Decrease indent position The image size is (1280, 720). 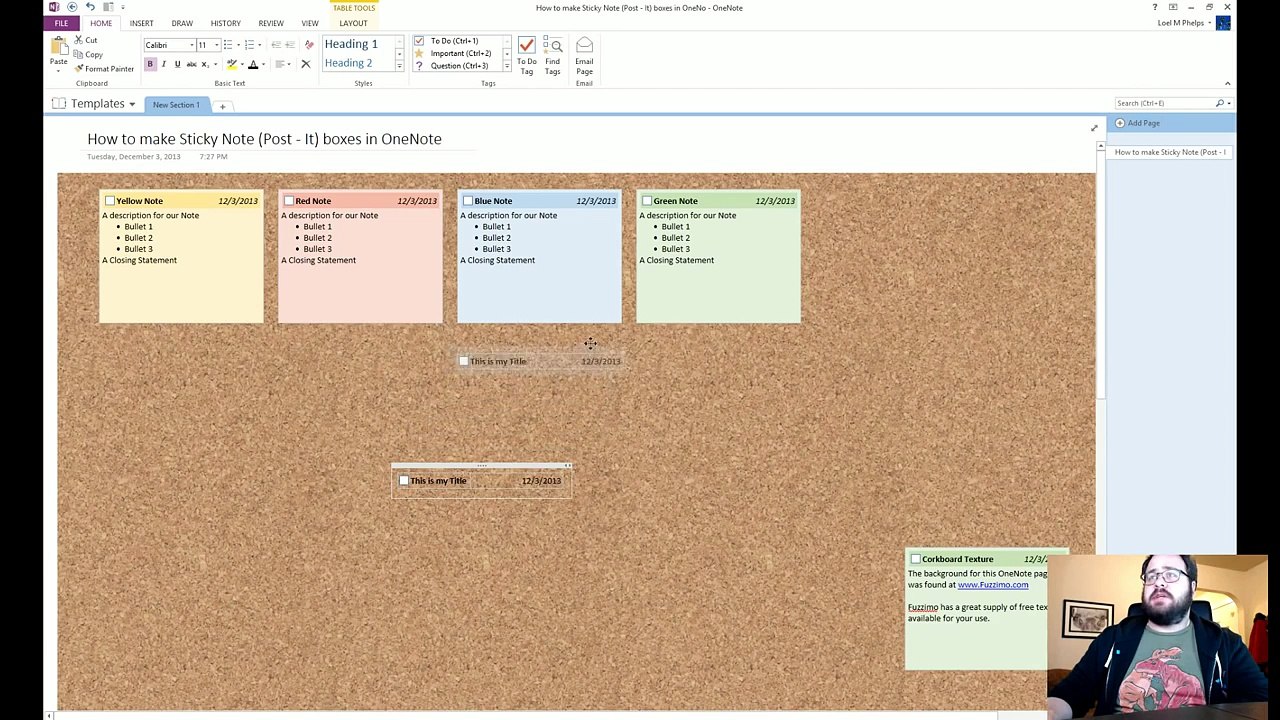point(276,45)
